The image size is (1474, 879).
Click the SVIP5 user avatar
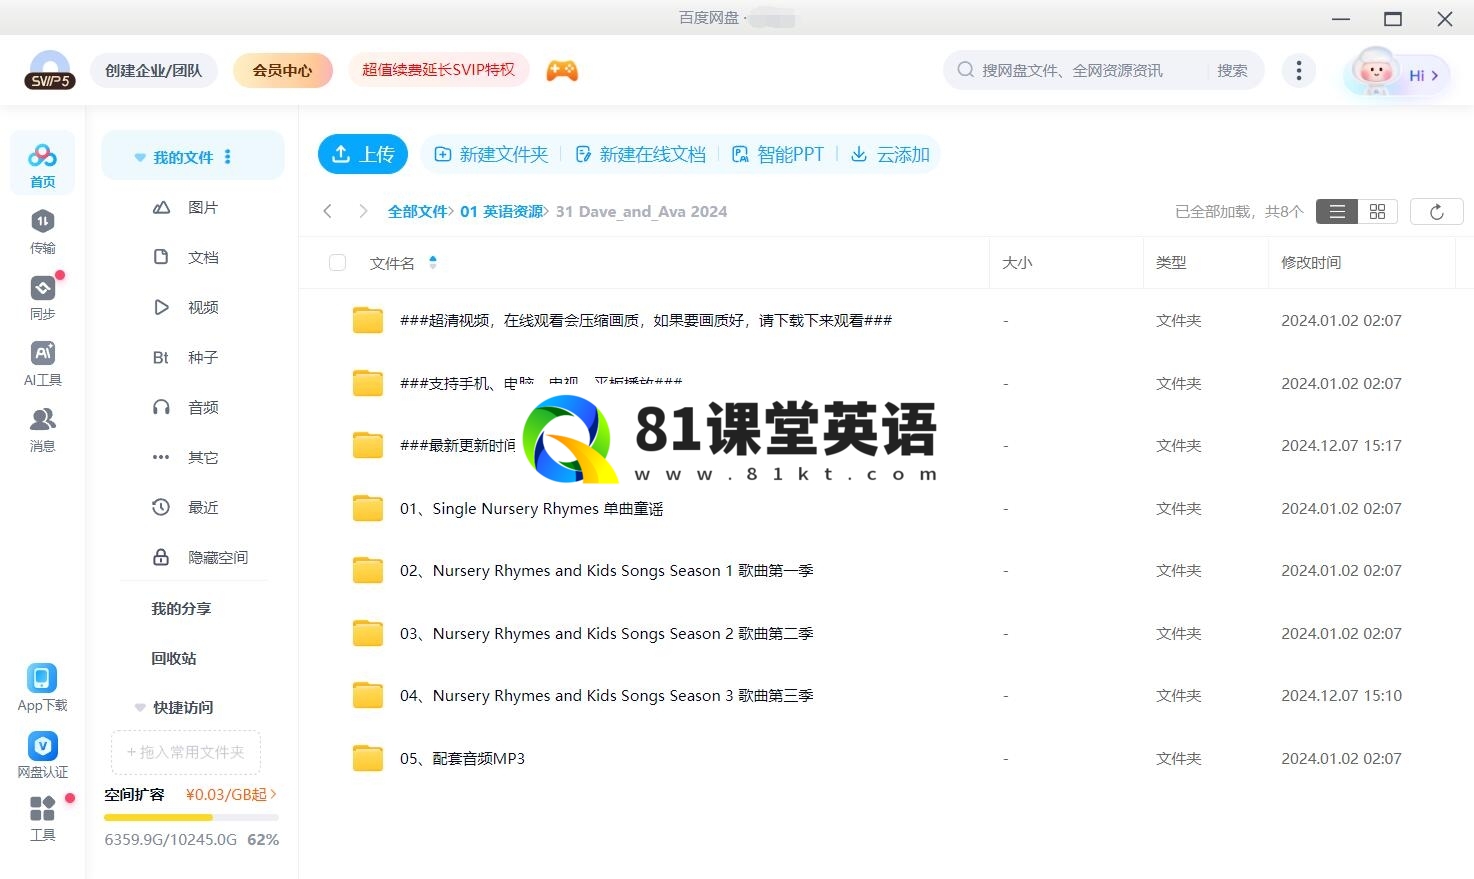(x=50, y=70)
